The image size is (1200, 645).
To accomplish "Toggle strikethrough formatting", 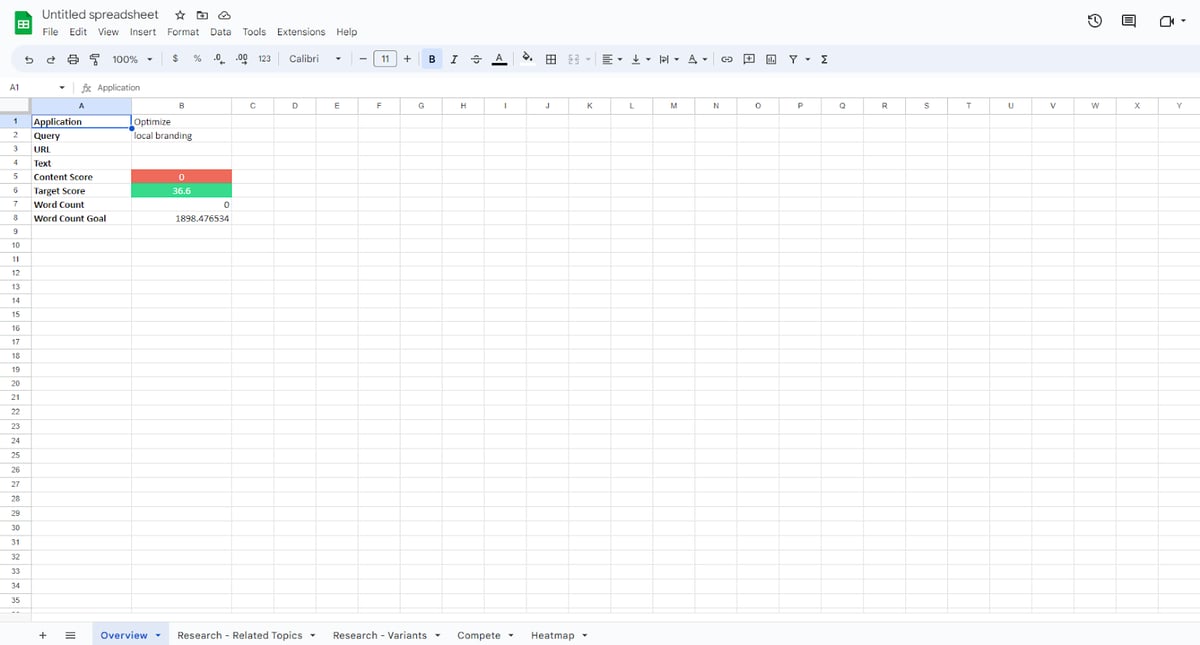I will [476, 59].
